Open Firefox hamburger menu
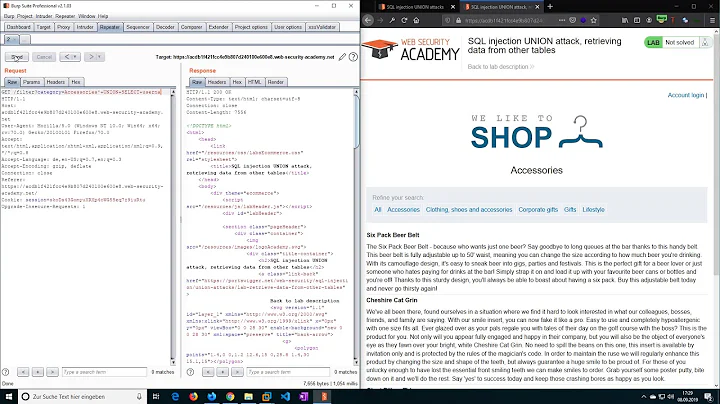 tap(712, 20)
